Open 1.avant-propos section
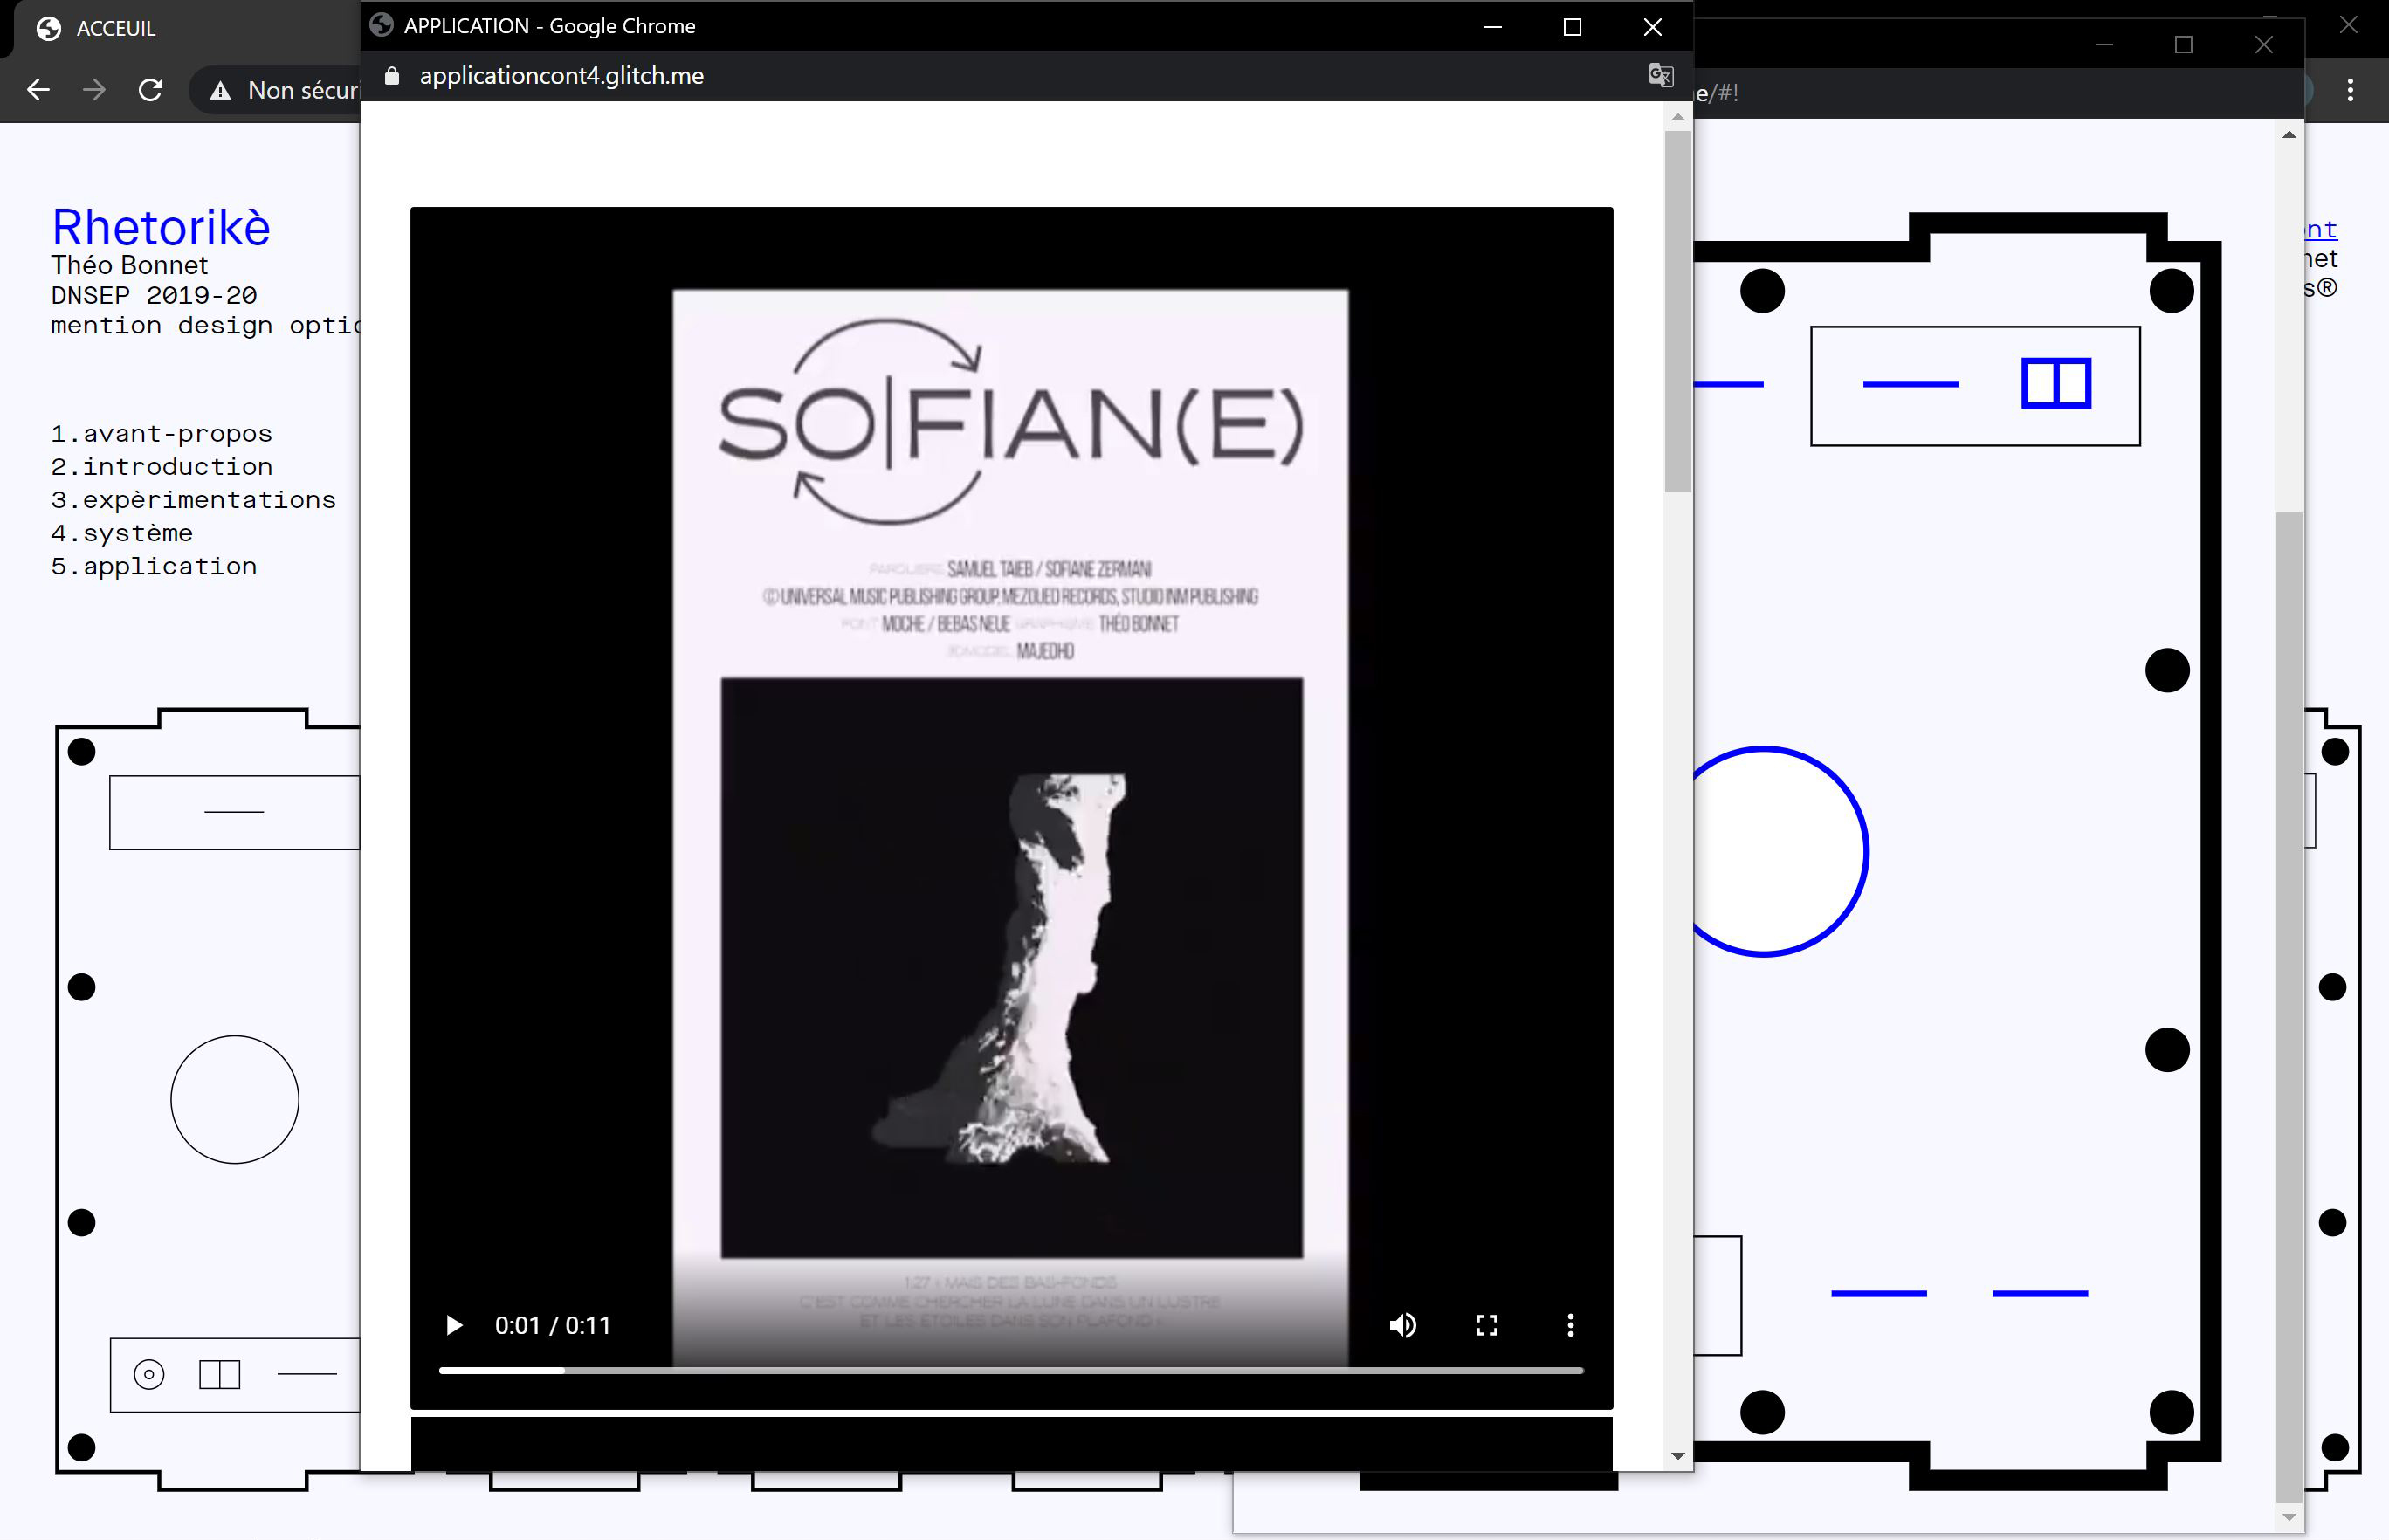This screenshot has width=2389, height=1540. [161, 434]
